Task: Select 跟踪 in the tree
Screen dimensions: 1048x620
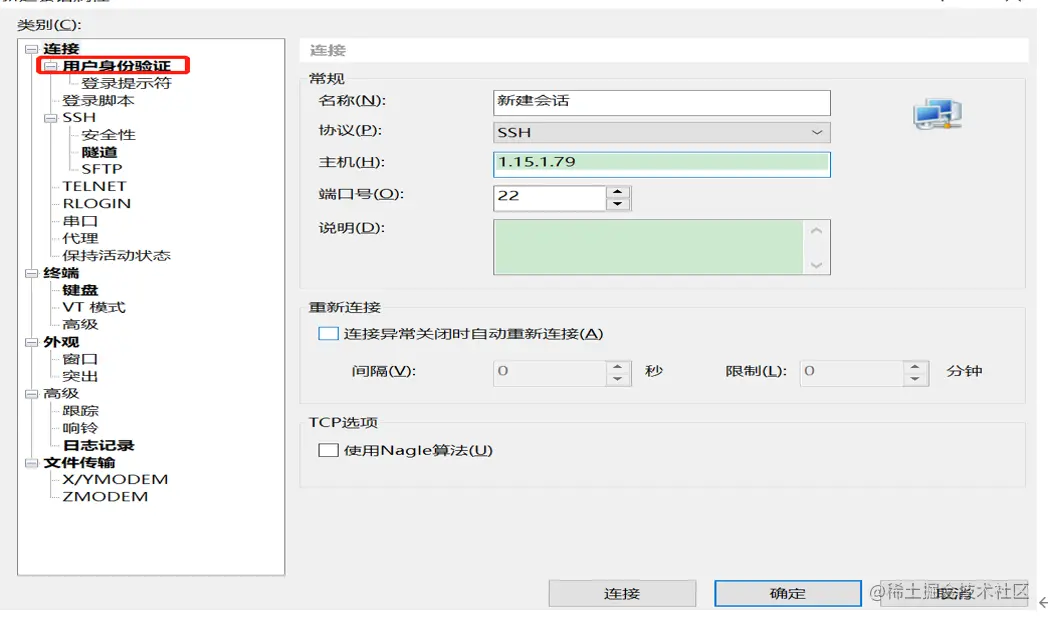Action: click(80, 411)
